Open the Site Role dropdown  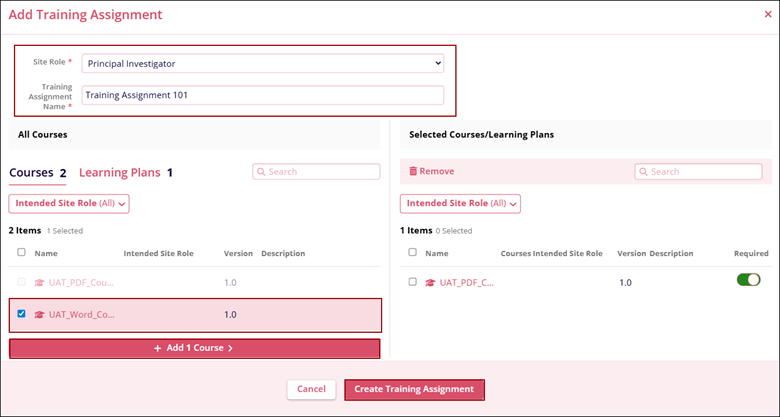click(262, 63)
